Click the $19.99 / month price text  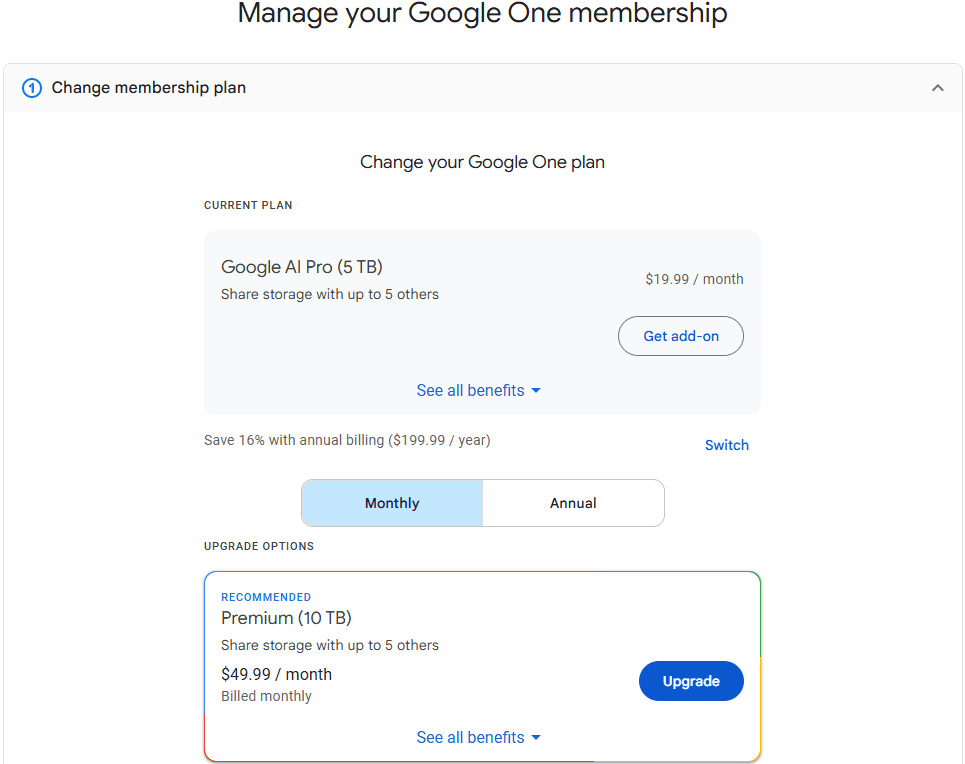click(x=694, y=279)
